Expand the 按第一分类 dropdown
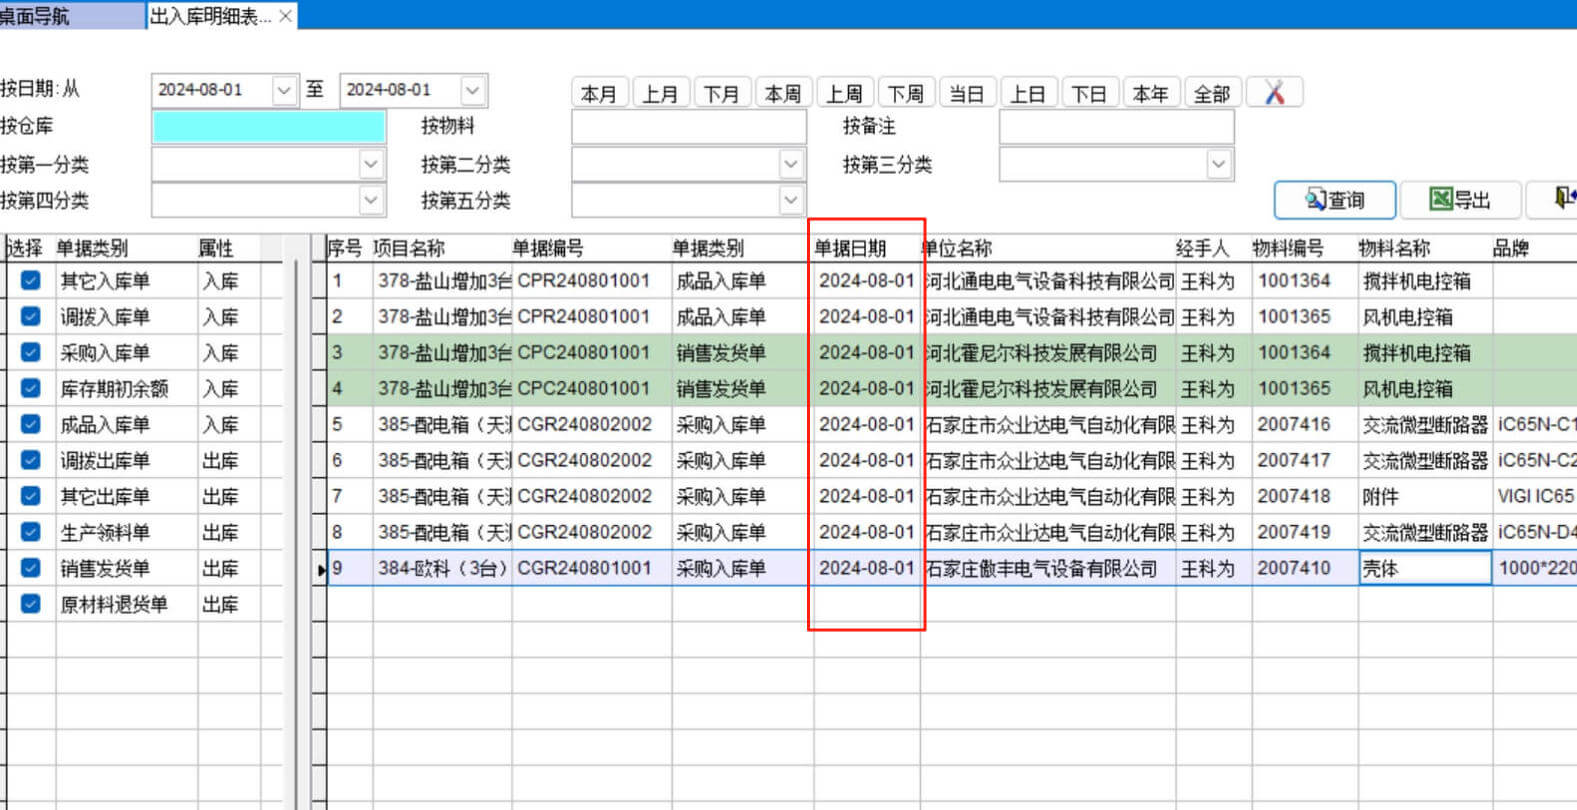This screenshot has height=810, width=1577. (x=371, y=164)
